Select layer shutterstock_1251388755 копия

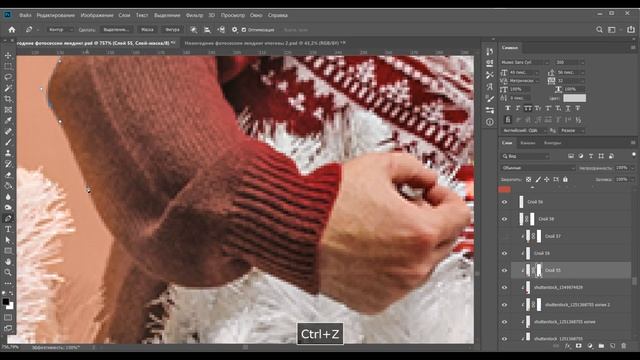(565, 322)
